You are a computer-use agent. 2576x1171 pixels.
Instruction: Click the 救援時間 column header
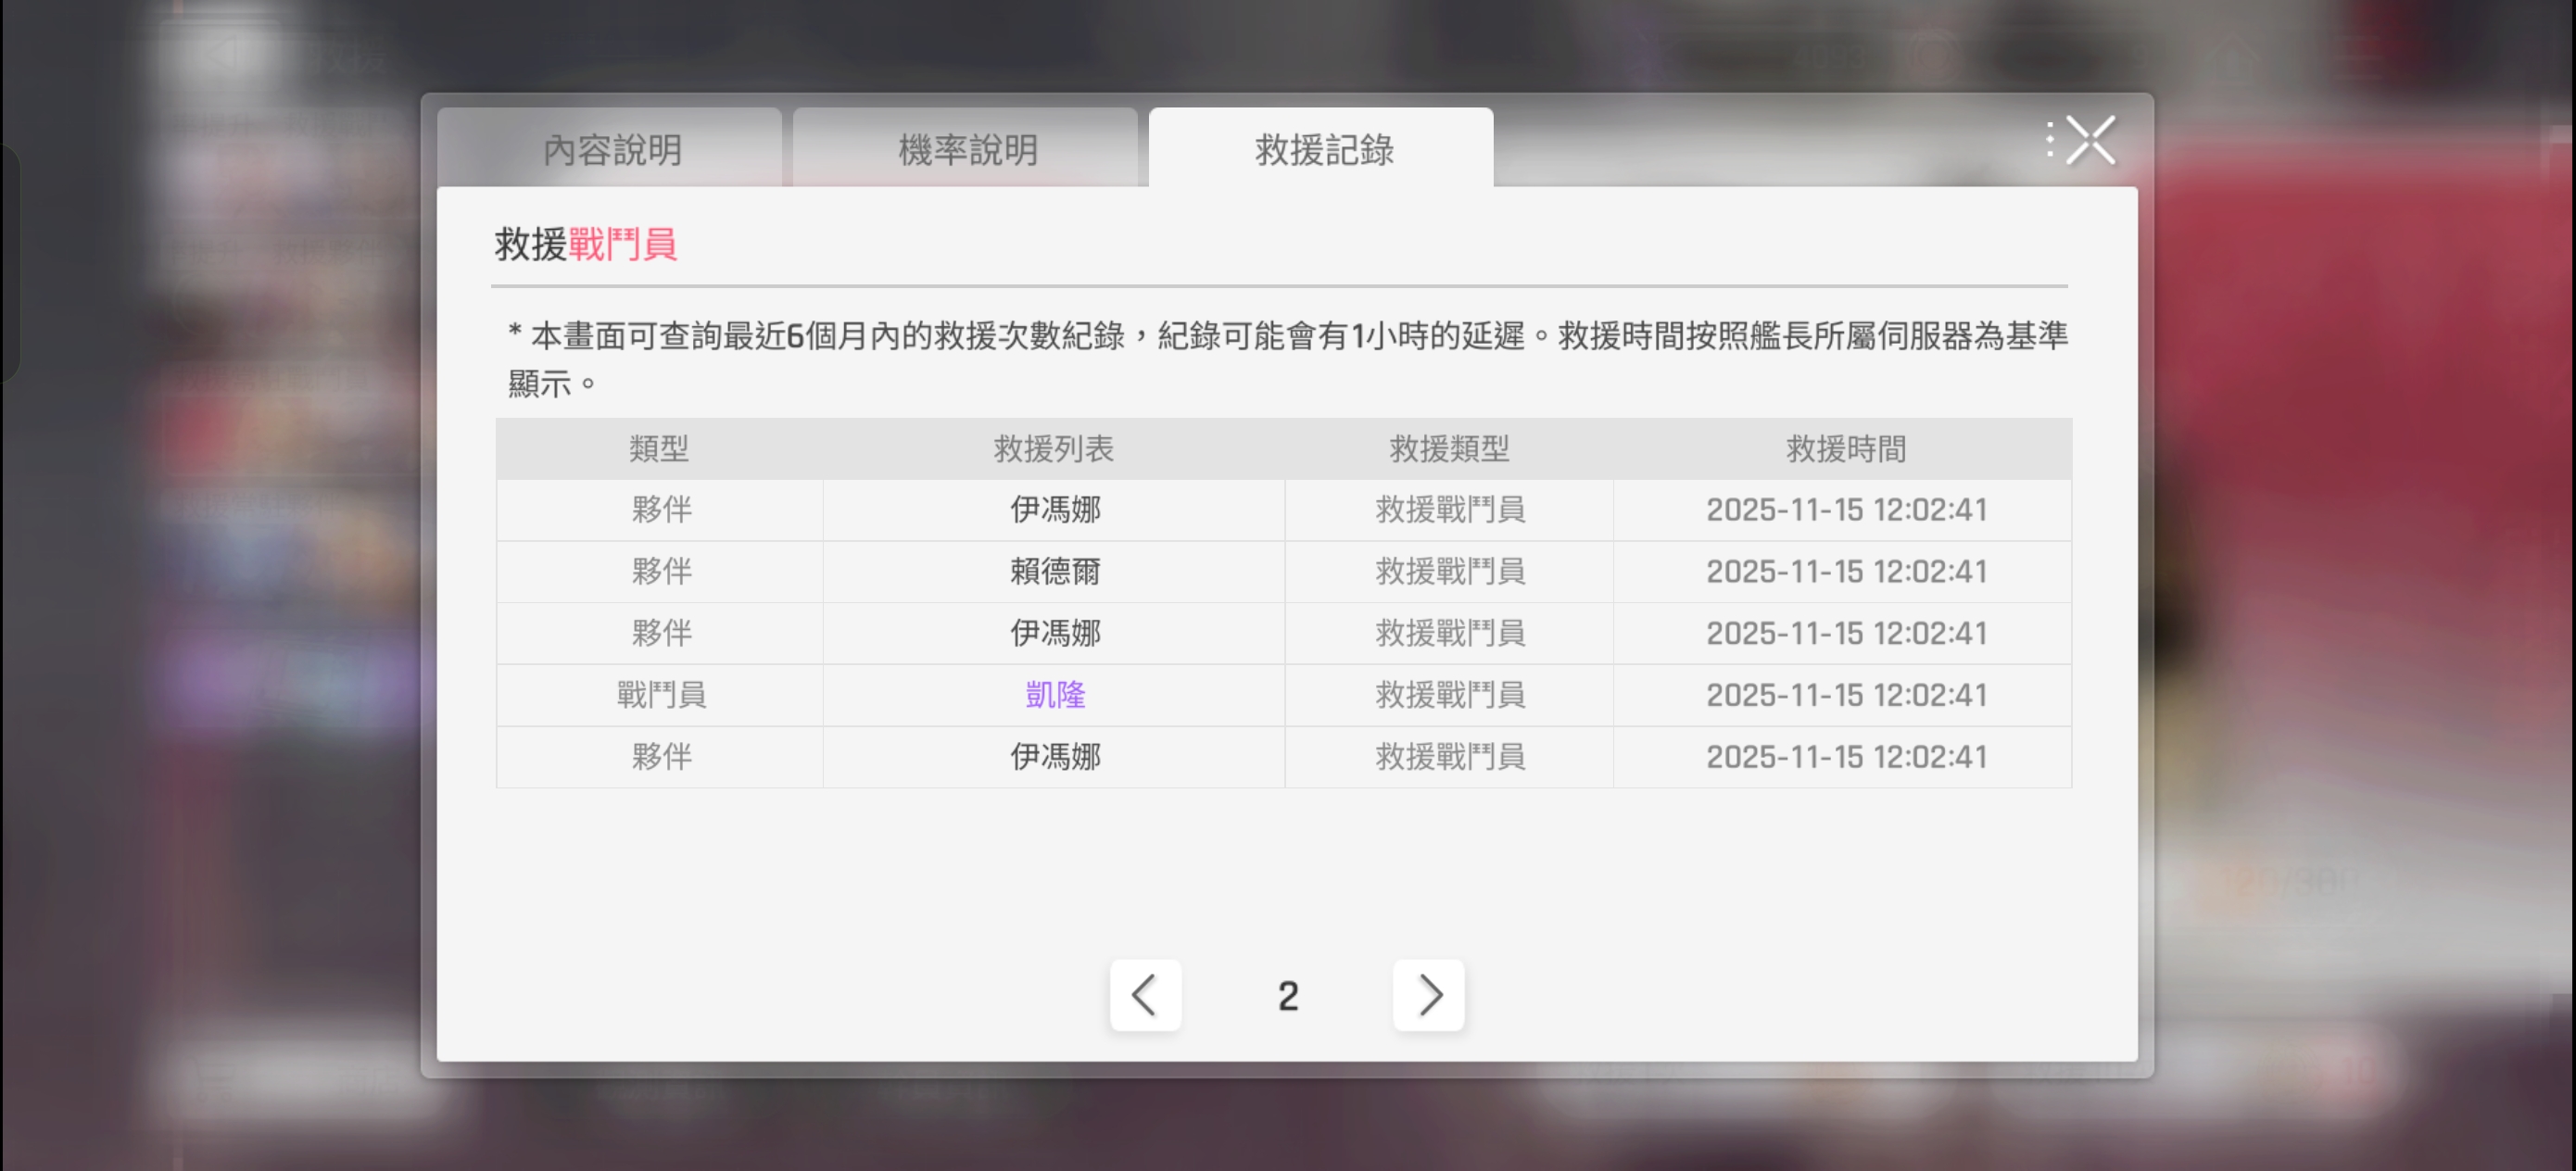[x=1845, y=449]
